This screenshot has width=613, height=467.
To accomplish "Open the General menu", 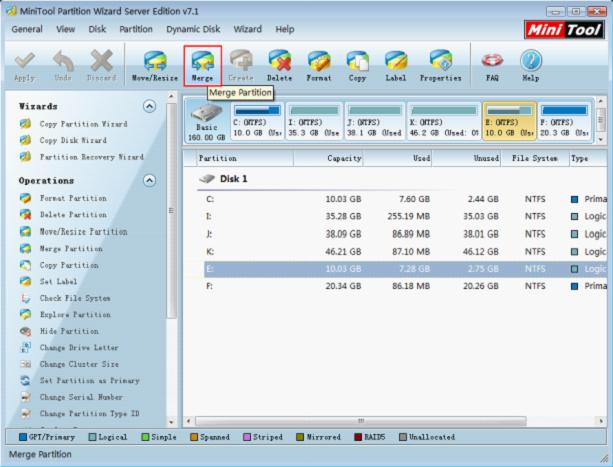I will click(x=27, y=29).
